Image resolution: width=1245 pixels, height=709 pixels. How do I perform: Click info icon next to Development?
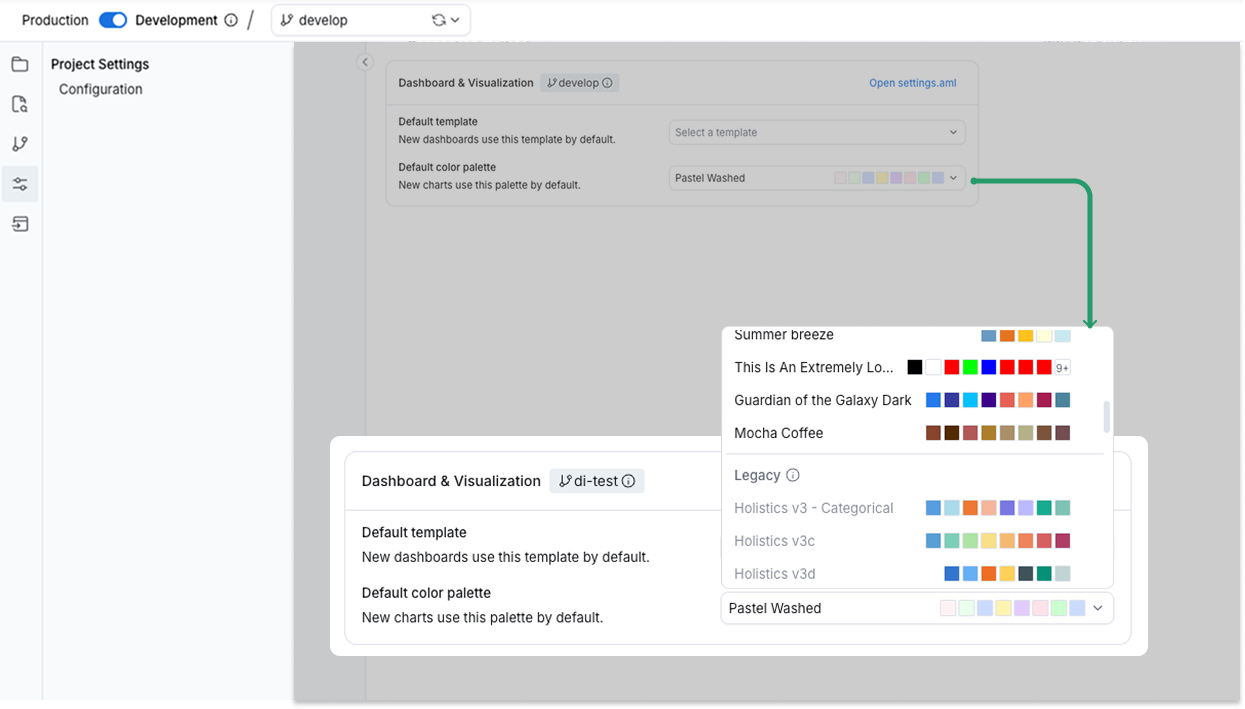231,20
